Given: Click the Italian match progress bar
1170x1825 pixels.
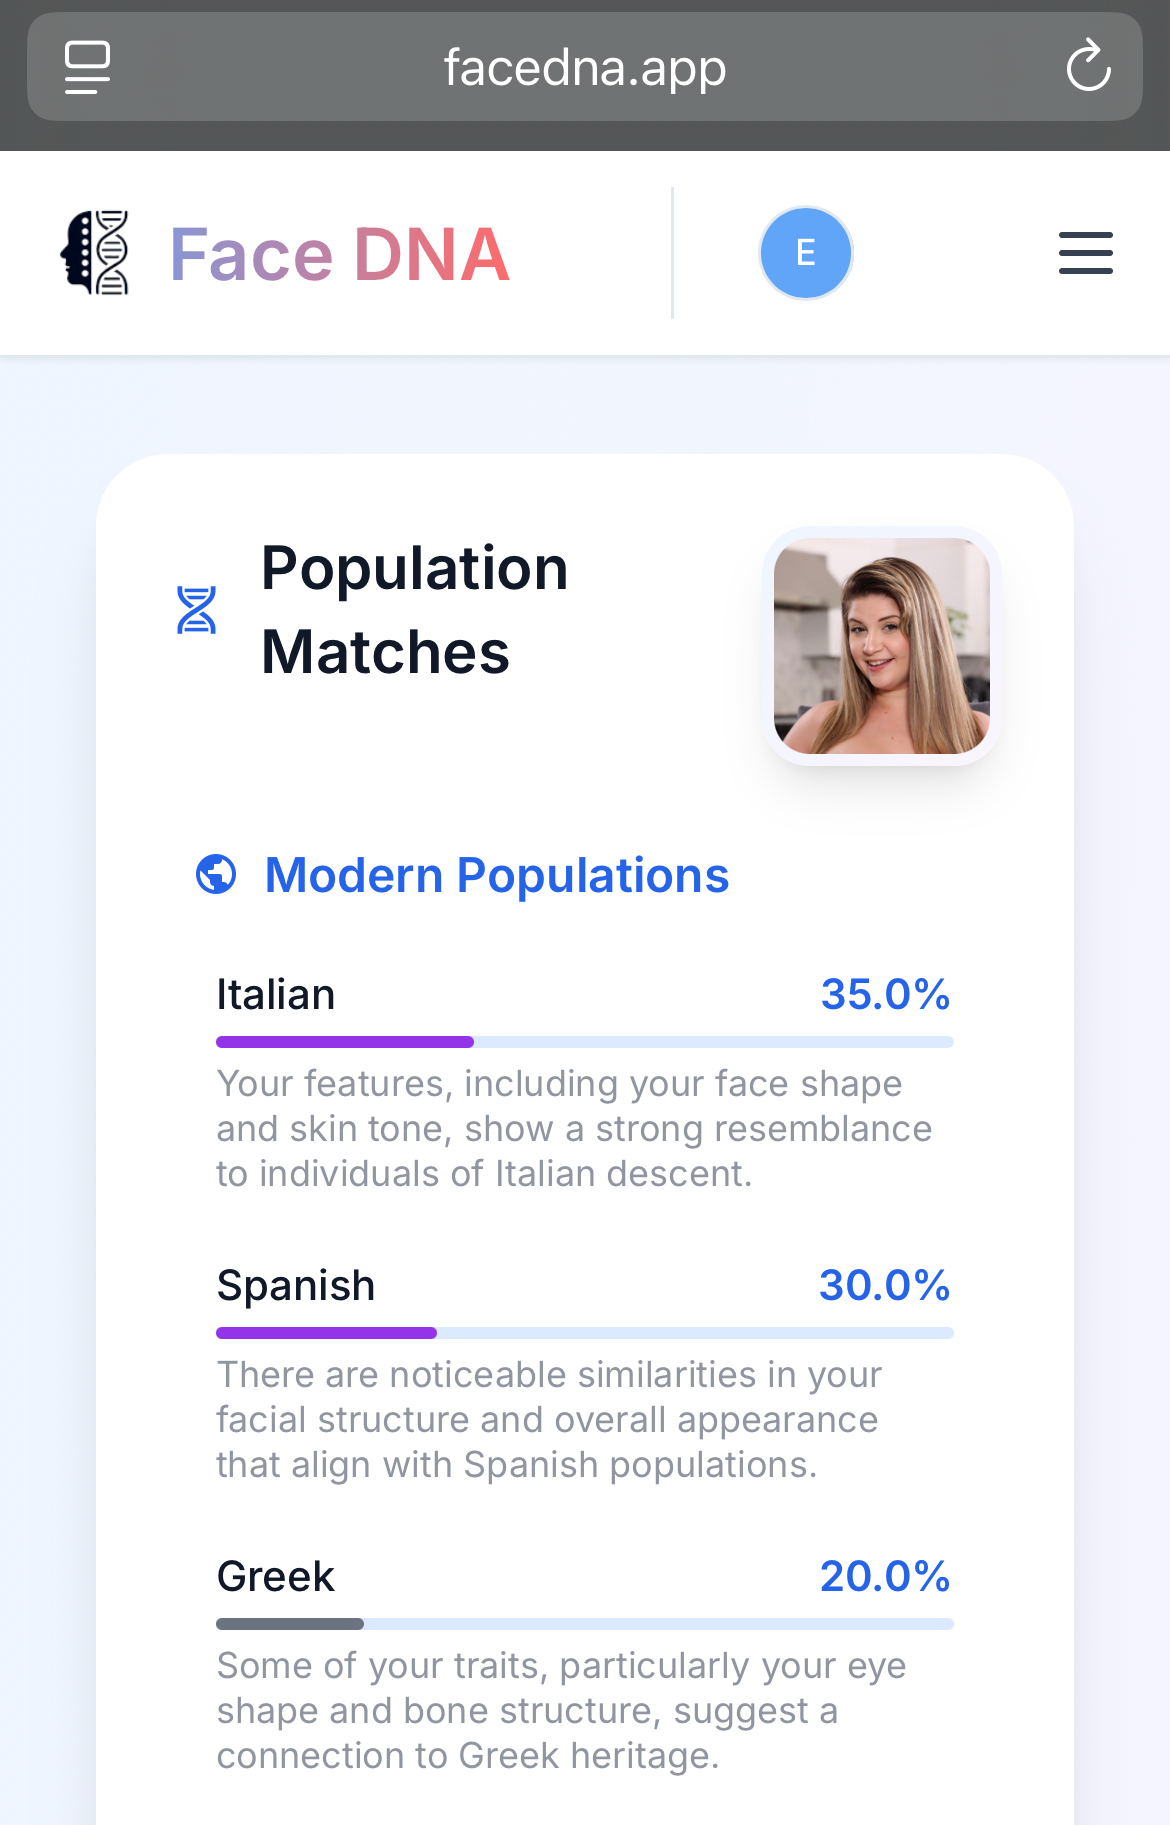Looking at the screenshot, I should pyautogui.click(x=585, y=1042).
